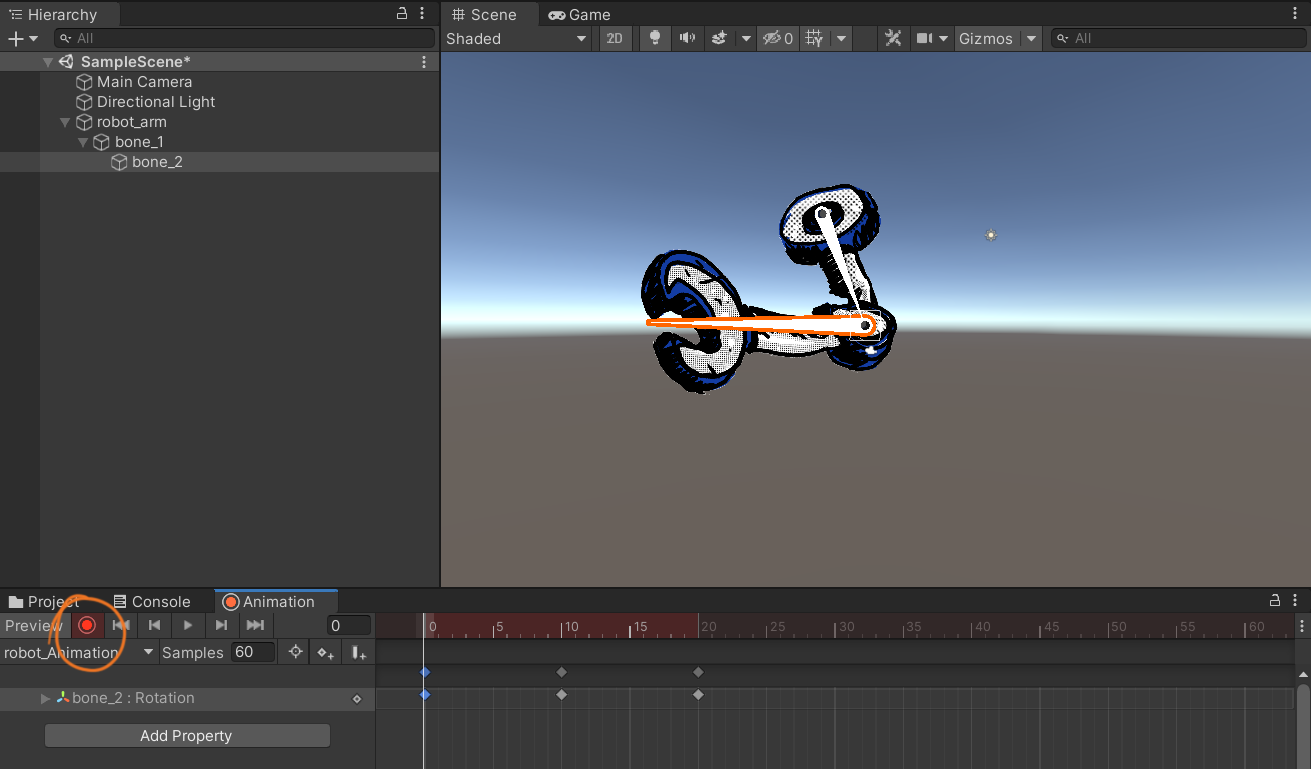Click the Preview button in Animation panel
Screen dimensions: 1311x769
34,625
